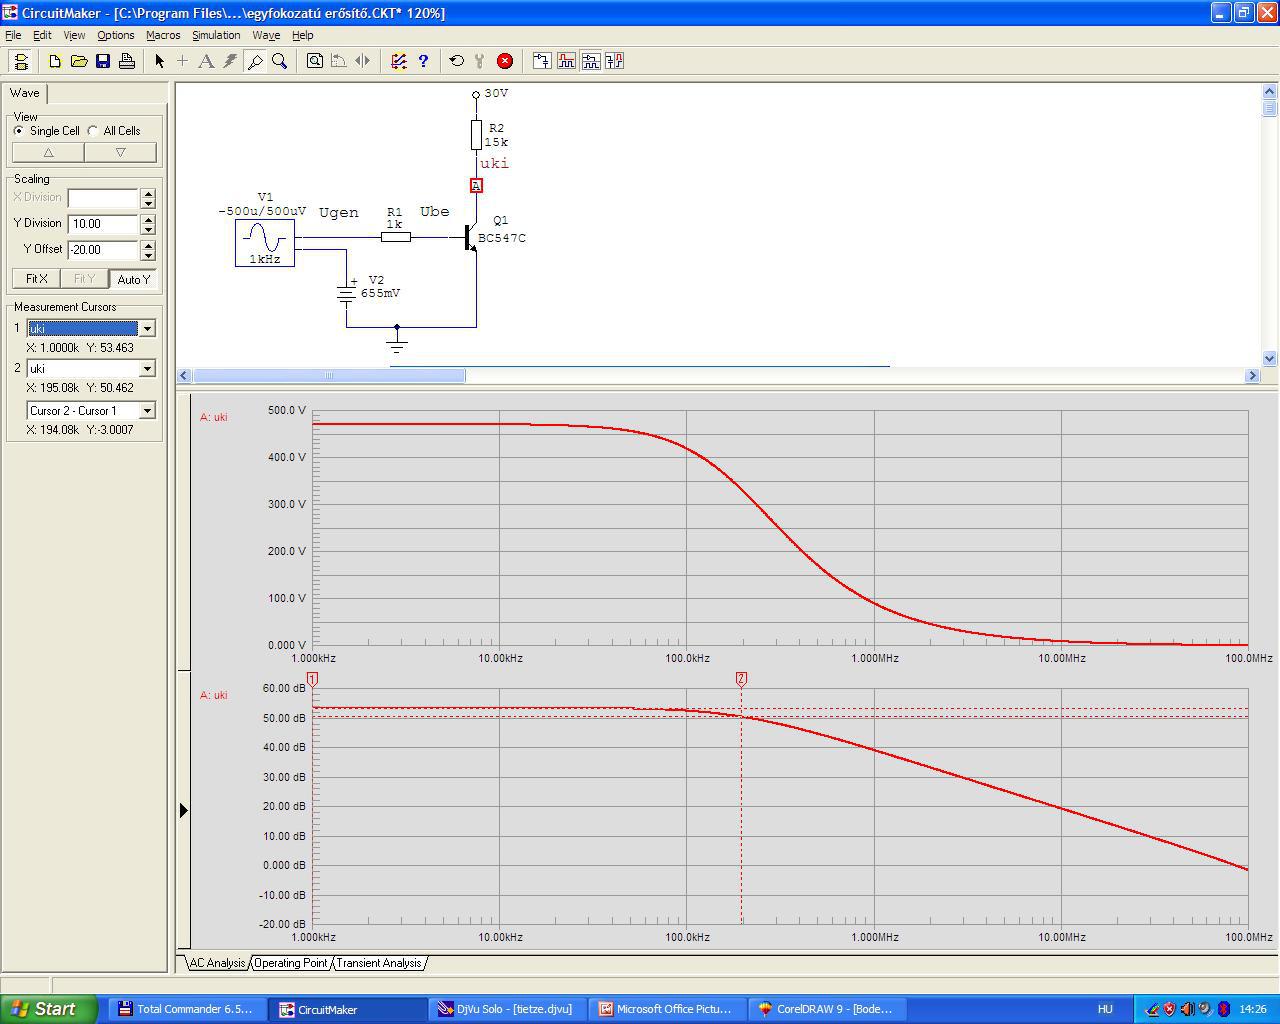The height and width of the screenshot is (1024, 1280).
Task: Increase the Y Offset value
Action: [148, 245]
